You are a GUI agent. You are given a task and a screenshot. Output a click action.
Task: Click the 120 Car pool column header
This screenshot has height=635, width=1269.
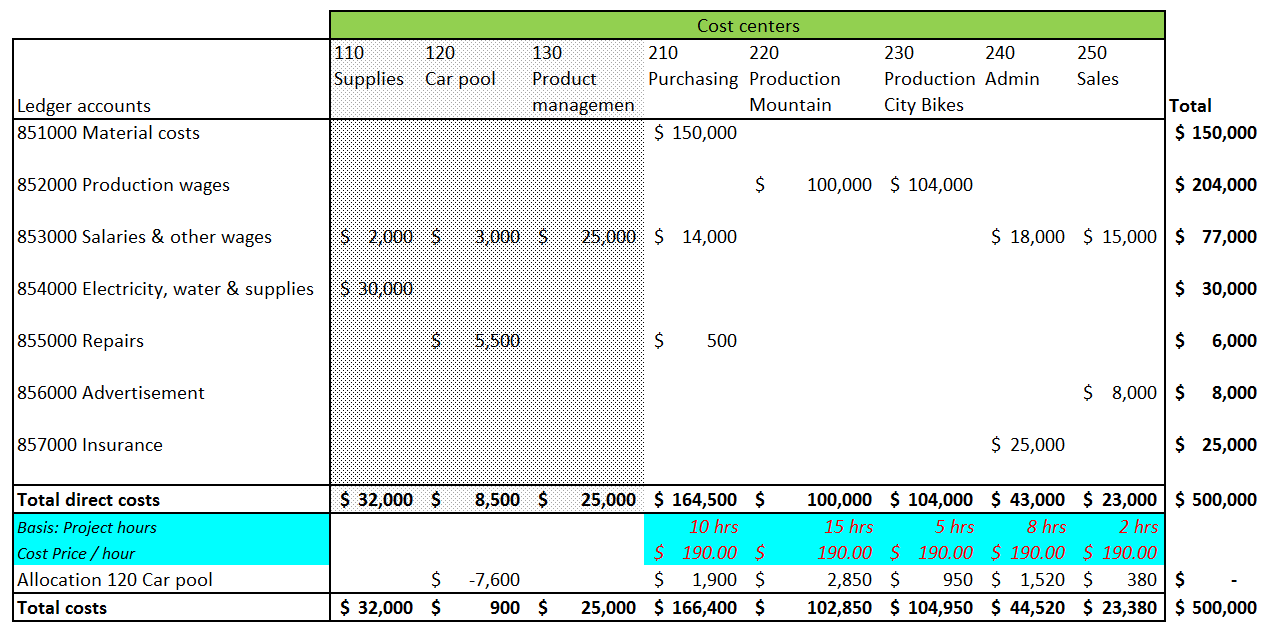coord(460,67)
